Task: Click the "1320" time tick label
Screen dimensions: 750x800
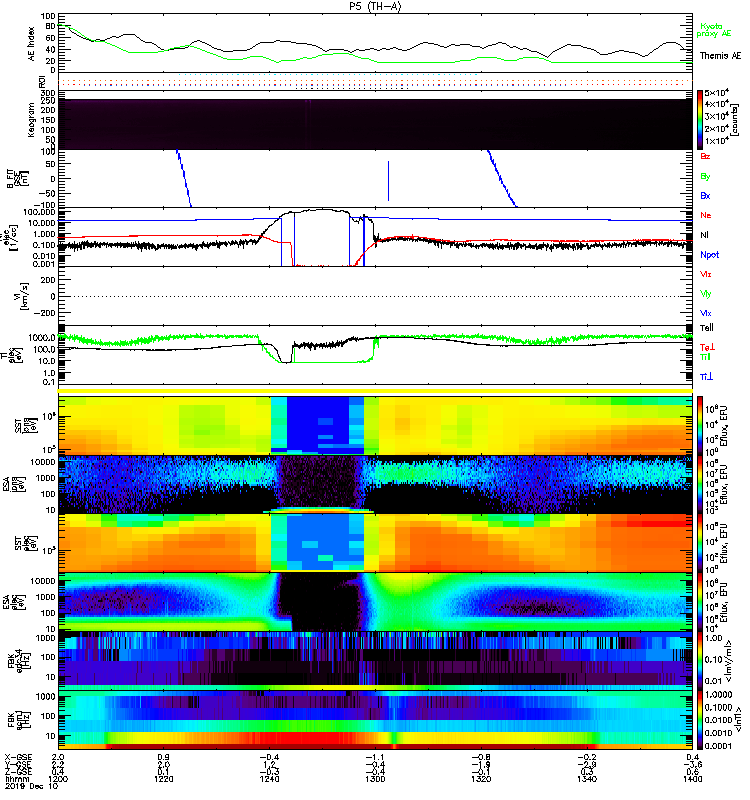Action: pyautogui.click(x=481, y=779)
